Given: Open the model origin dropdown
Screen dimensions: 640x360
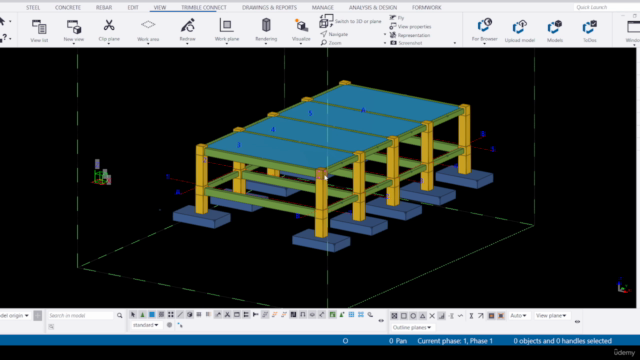Looking at the screenshot, I should click(x=15, y=316).
